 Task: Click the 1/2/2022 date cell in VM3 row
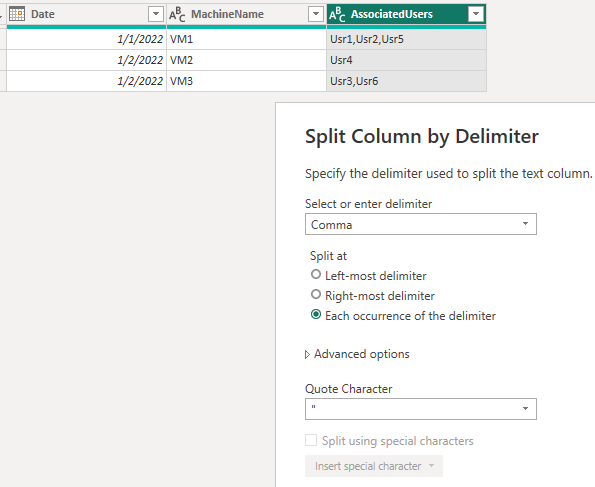tap(87, 81)
